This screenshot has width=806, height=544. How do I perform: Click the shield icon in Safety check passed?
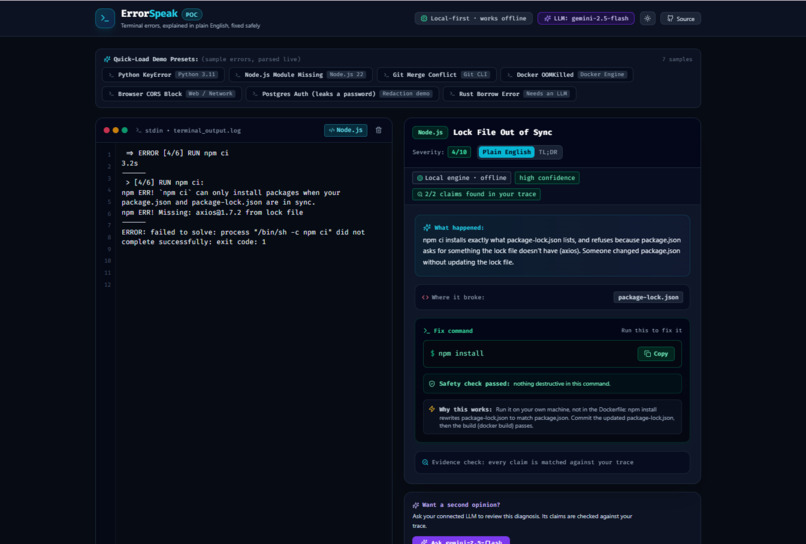432,384
